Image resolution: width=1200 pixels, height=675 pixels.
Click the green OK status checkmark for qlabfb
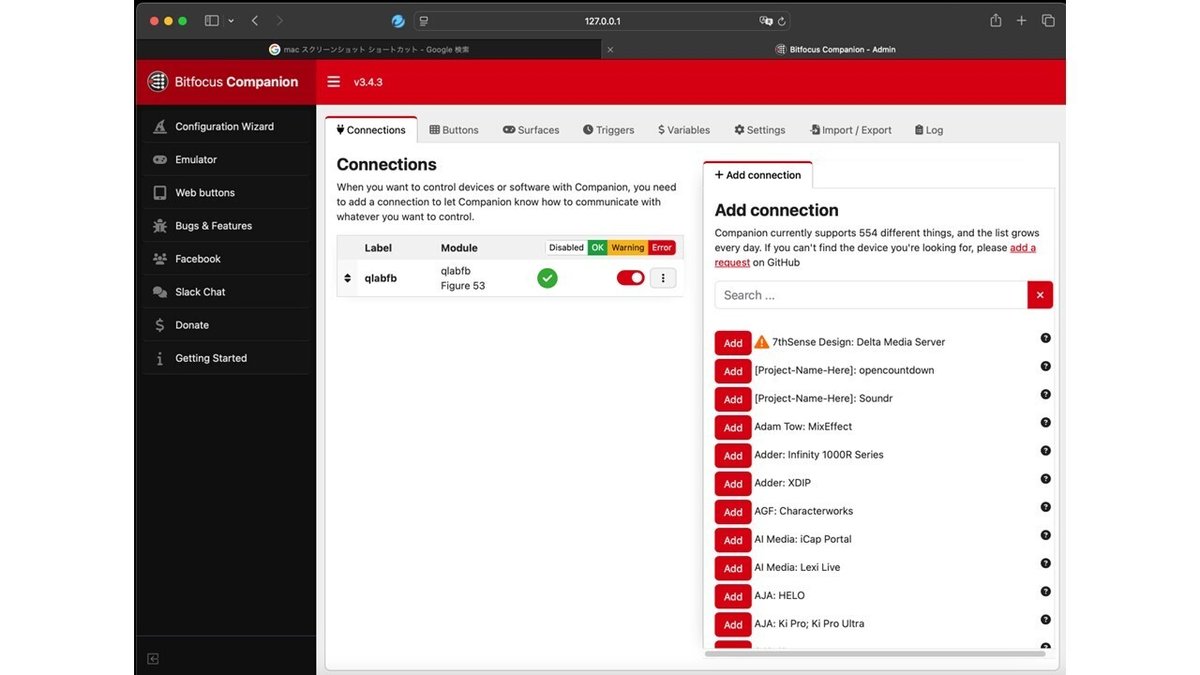[x=547, y=278]
